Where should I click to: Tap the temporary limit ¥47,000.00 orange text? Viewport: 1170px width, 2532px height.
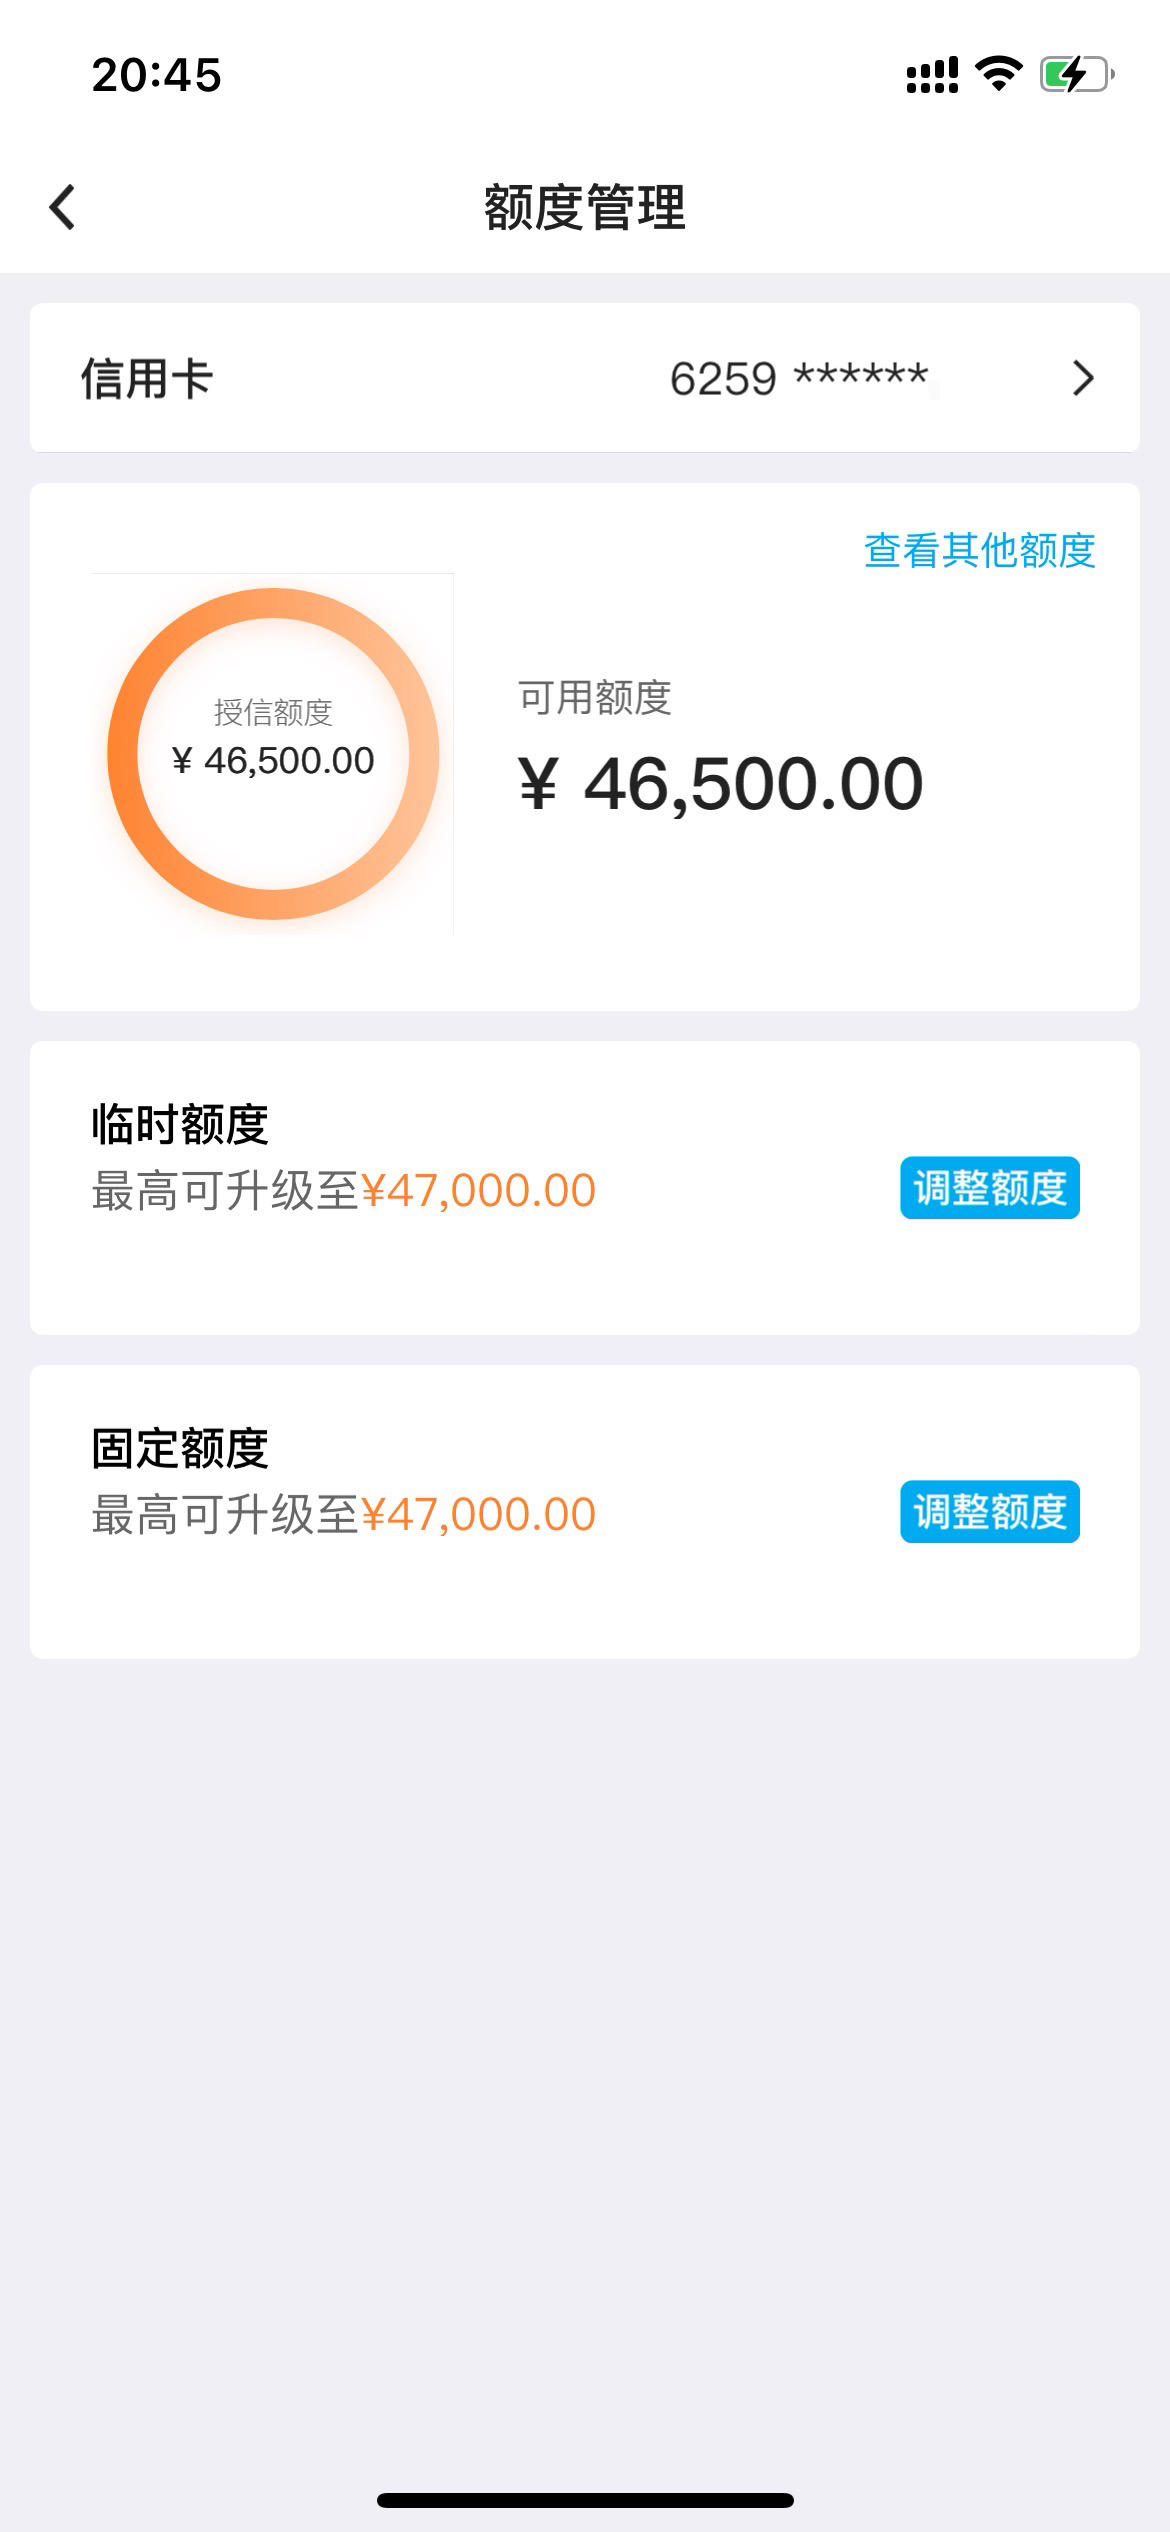pos(479,1190)
